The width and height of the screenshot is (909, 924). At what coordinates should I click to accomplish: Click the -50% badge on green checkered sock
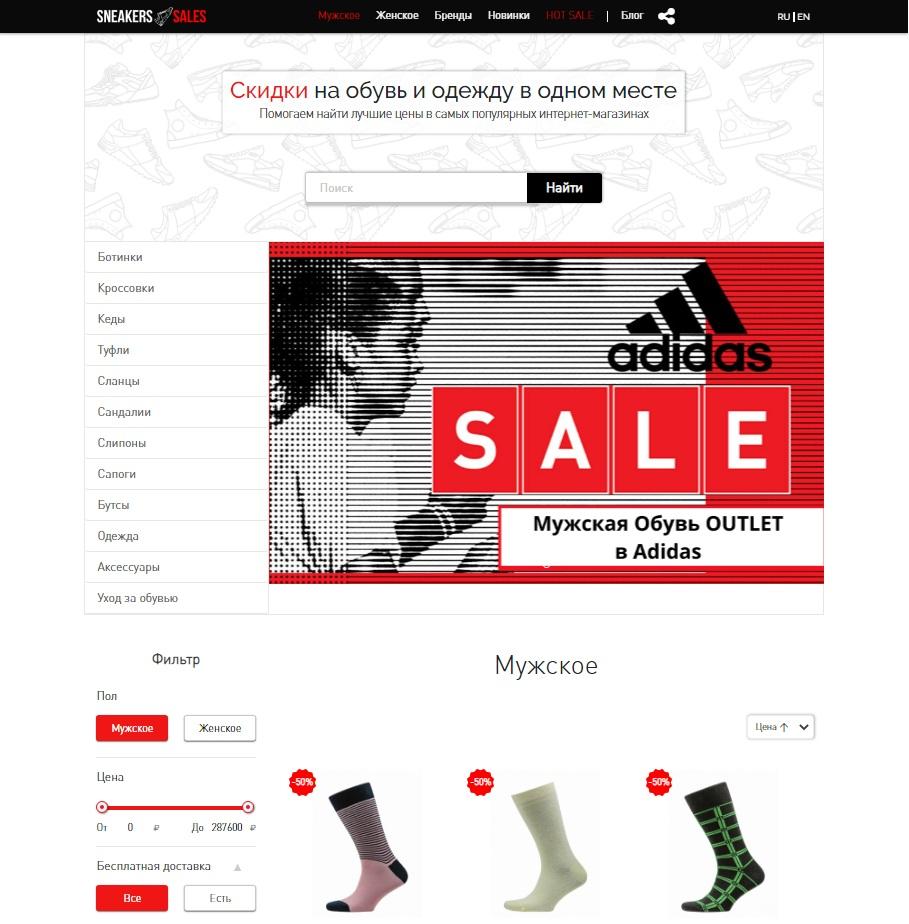659,782
